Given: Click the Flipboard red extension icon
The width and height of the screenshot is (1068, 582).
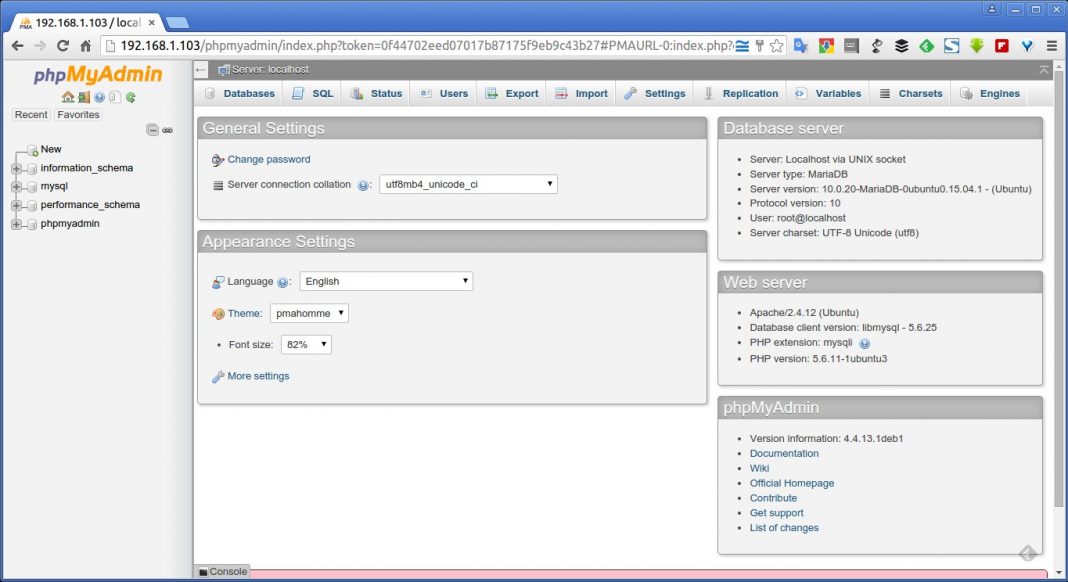Looking at the screenshot, I should (x=1001, y=46).
